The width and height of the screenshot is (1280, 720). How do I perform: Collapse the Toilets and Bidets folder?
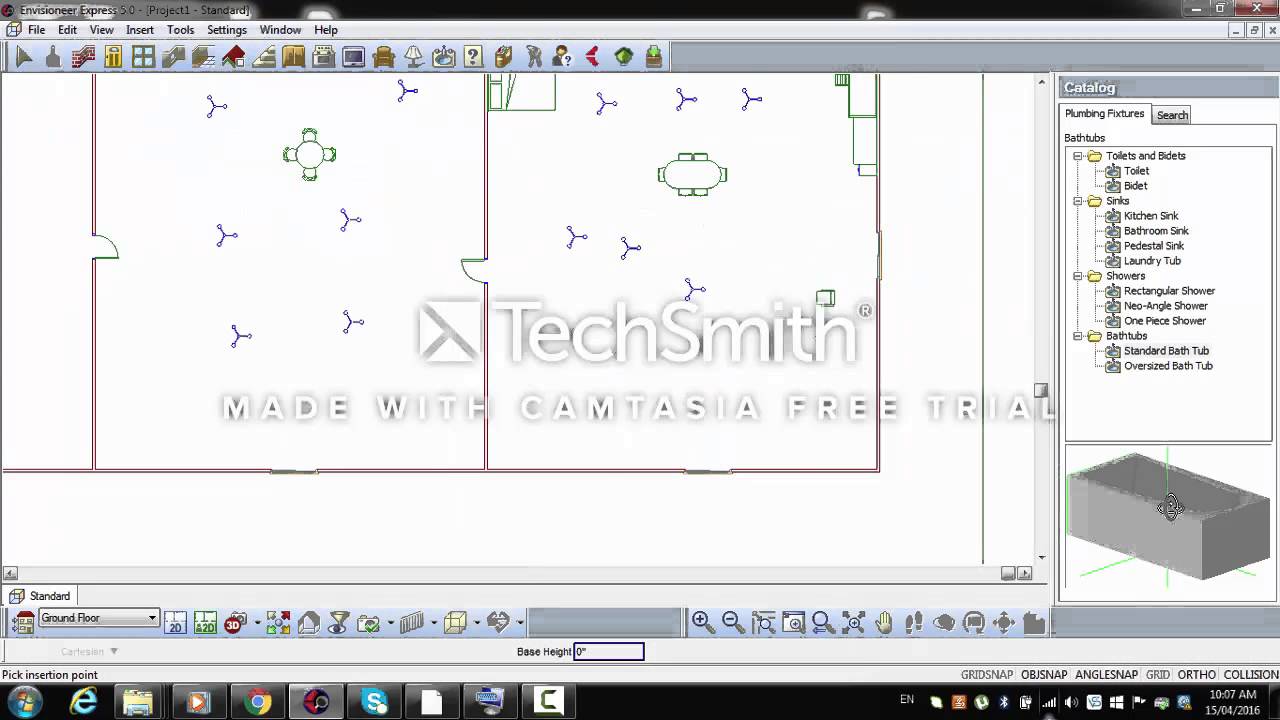tap(1078, 156)
